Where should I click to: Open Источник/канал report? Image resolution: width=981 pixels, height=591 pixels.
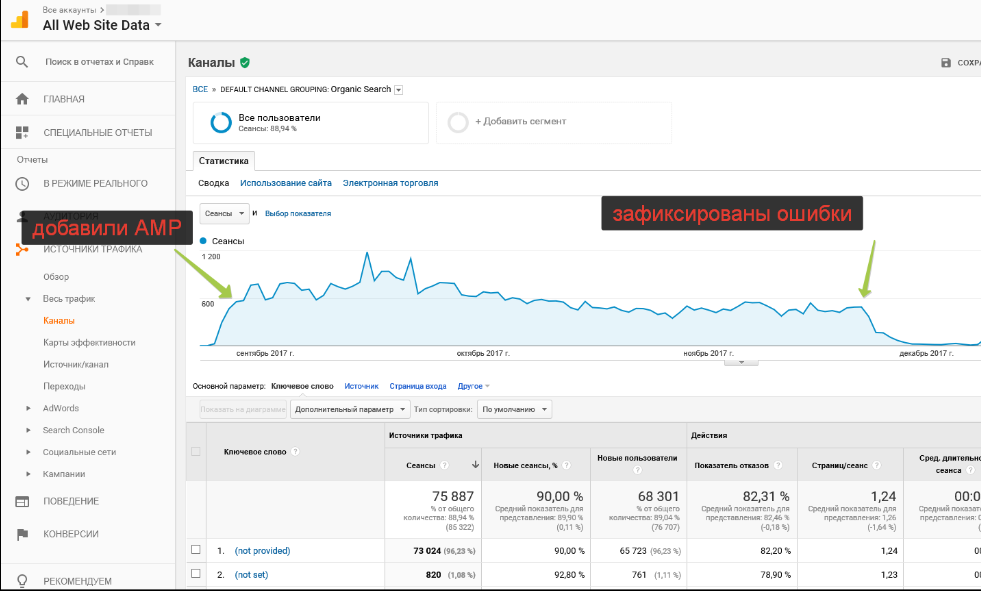pyautogui.click(x=75, y=365)
